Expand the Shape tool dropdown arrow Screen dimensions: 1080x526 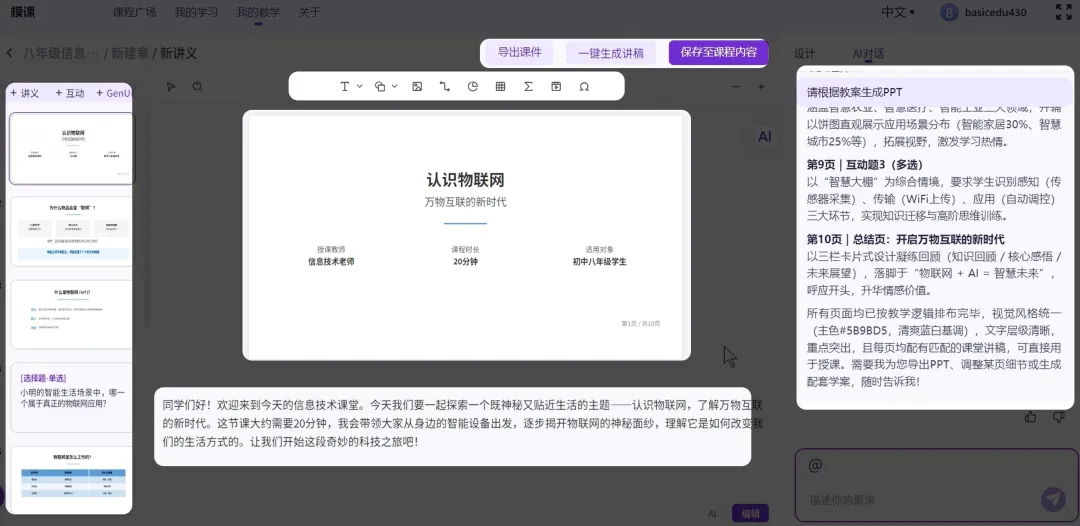395,86
